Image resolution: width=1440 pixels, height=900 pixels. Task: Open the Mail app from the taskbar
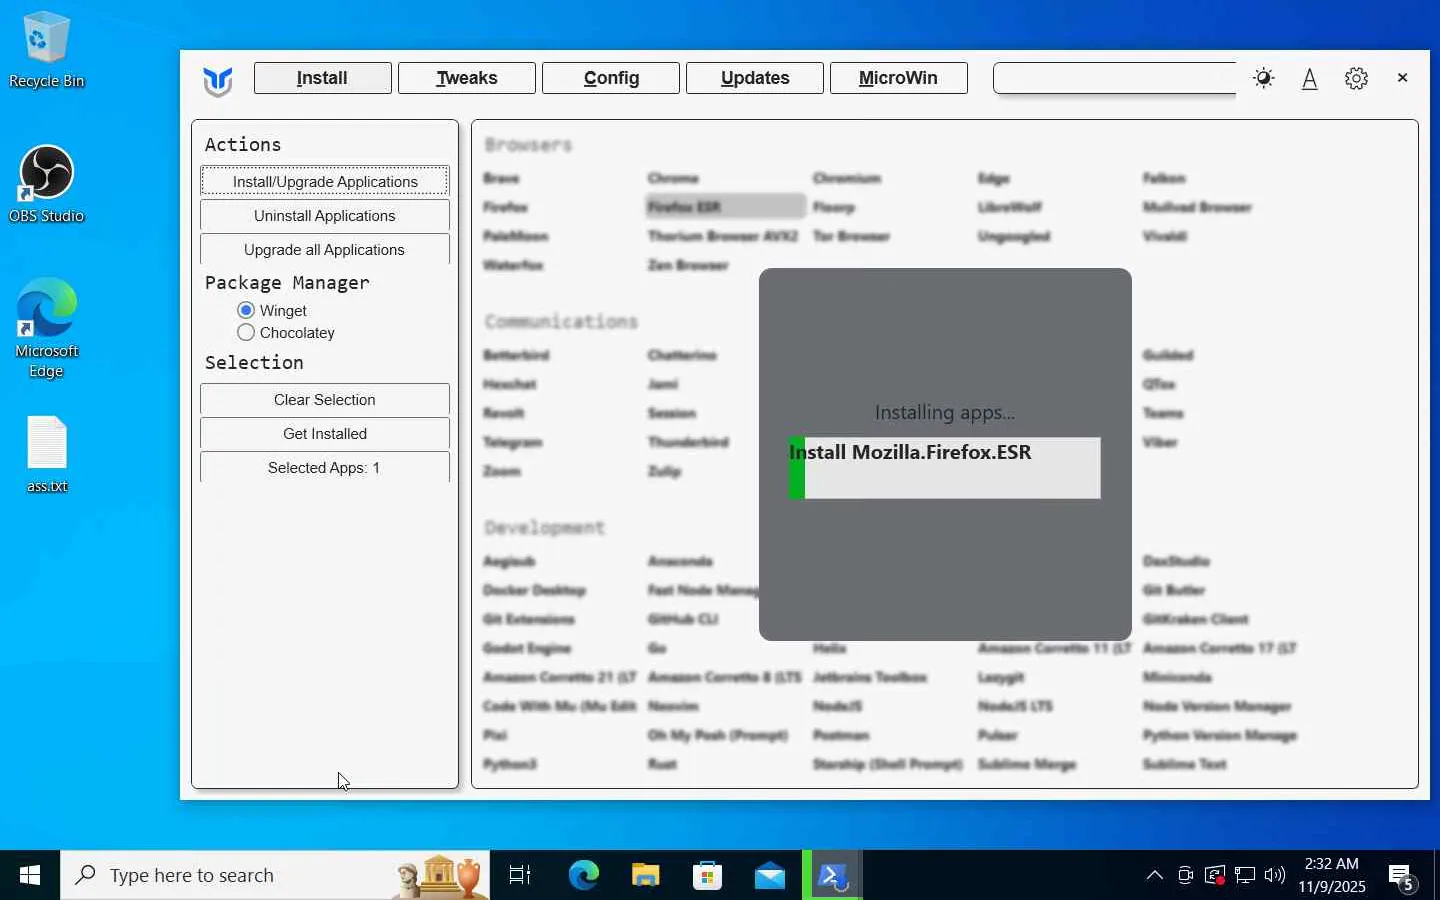coord(769,875)
